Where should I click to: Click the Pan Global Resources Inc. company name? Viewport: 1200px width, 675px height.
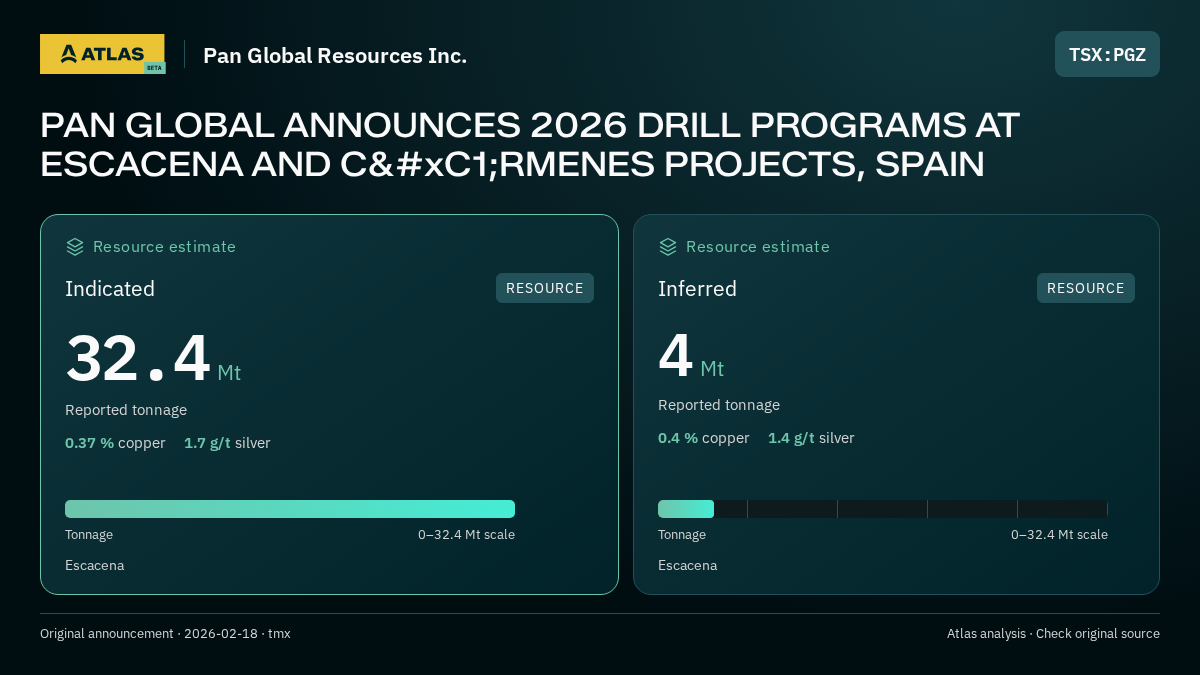[x=335, y=55]
